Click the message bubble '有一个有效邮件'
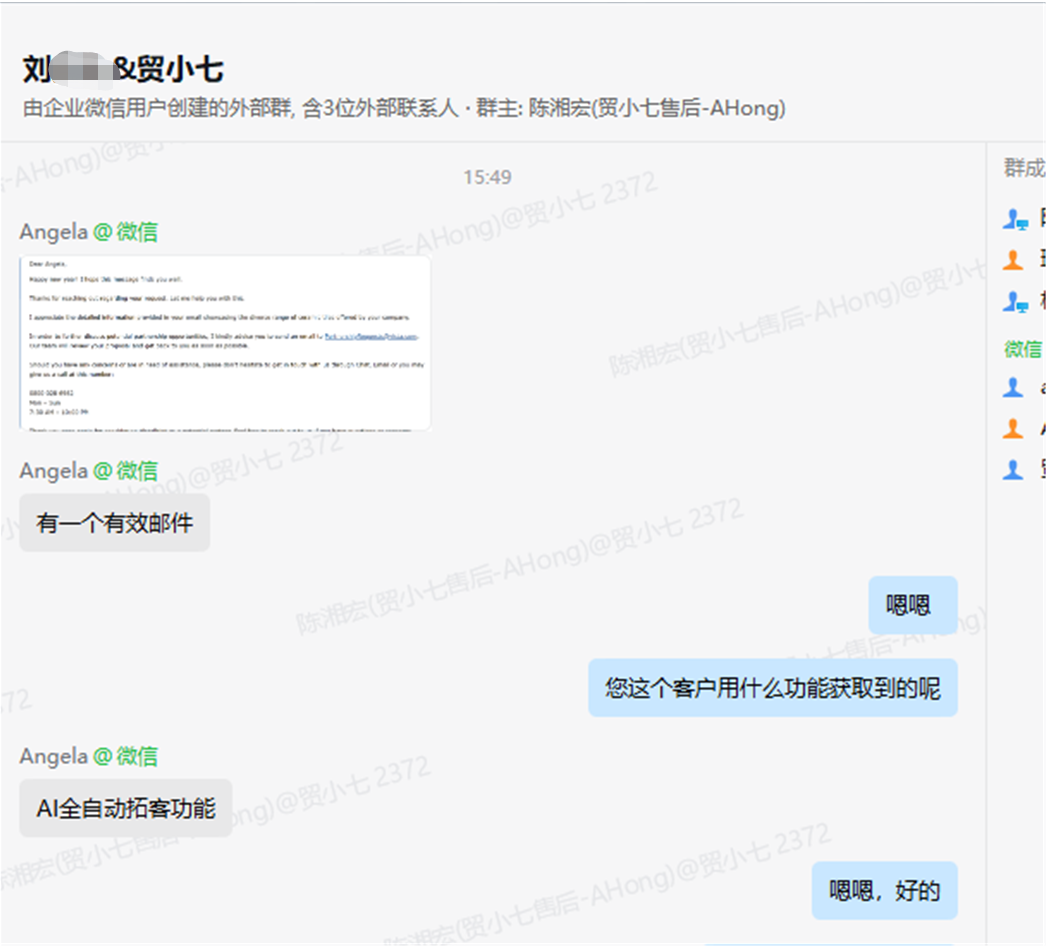Screen dimensions: 1048x946 [114, 523]
